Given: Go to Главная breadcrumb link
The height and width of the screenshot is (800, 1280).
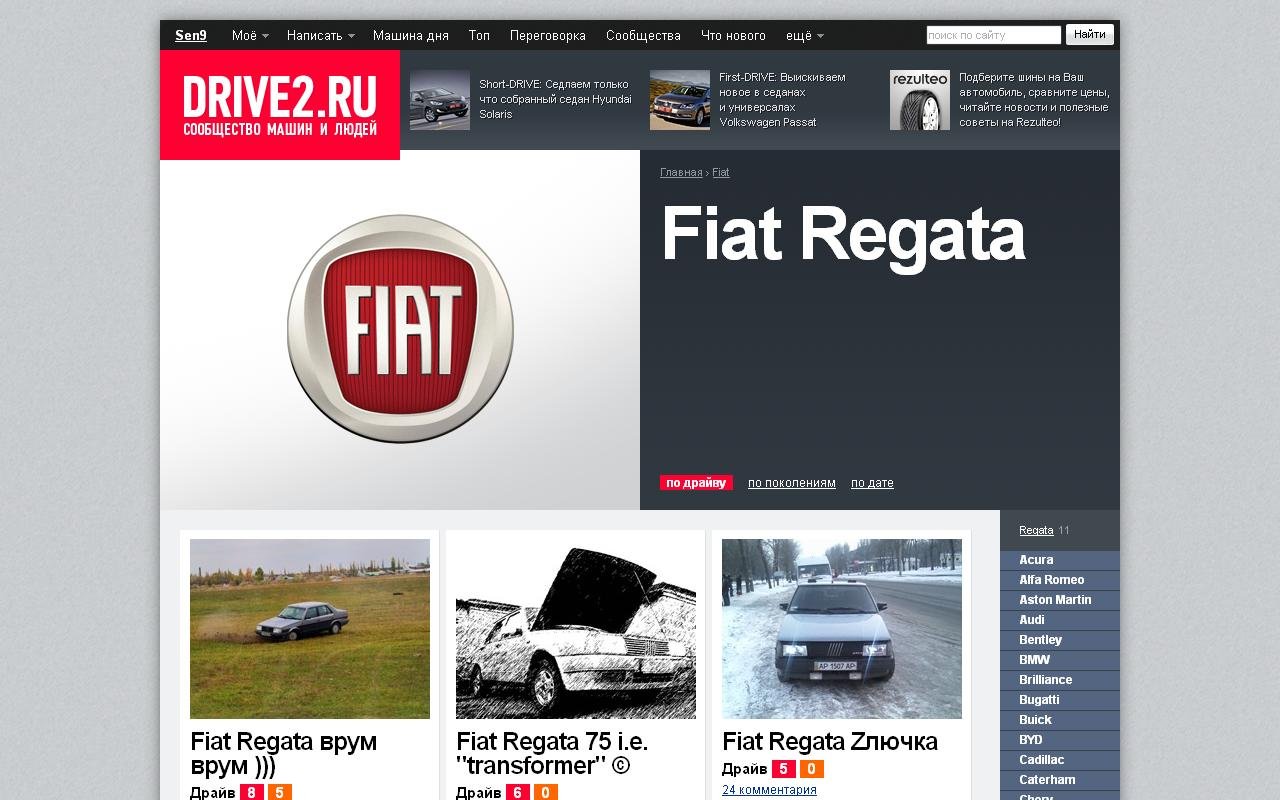Looking at the screenshot, I should [x=681, y=173].
